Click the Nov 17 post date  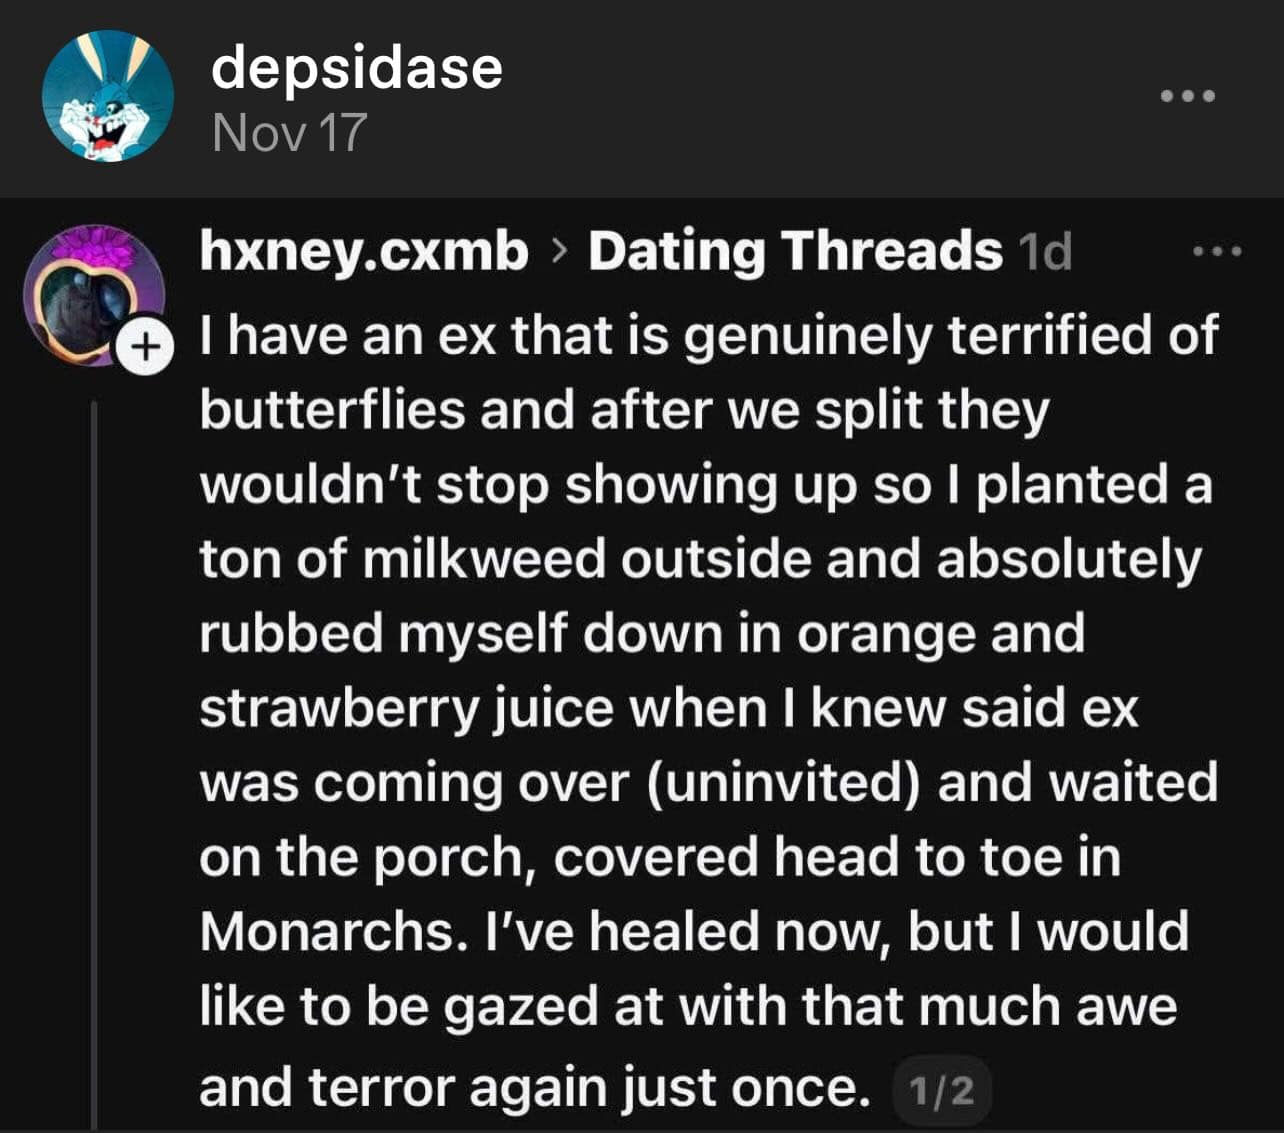coord(289,133)
